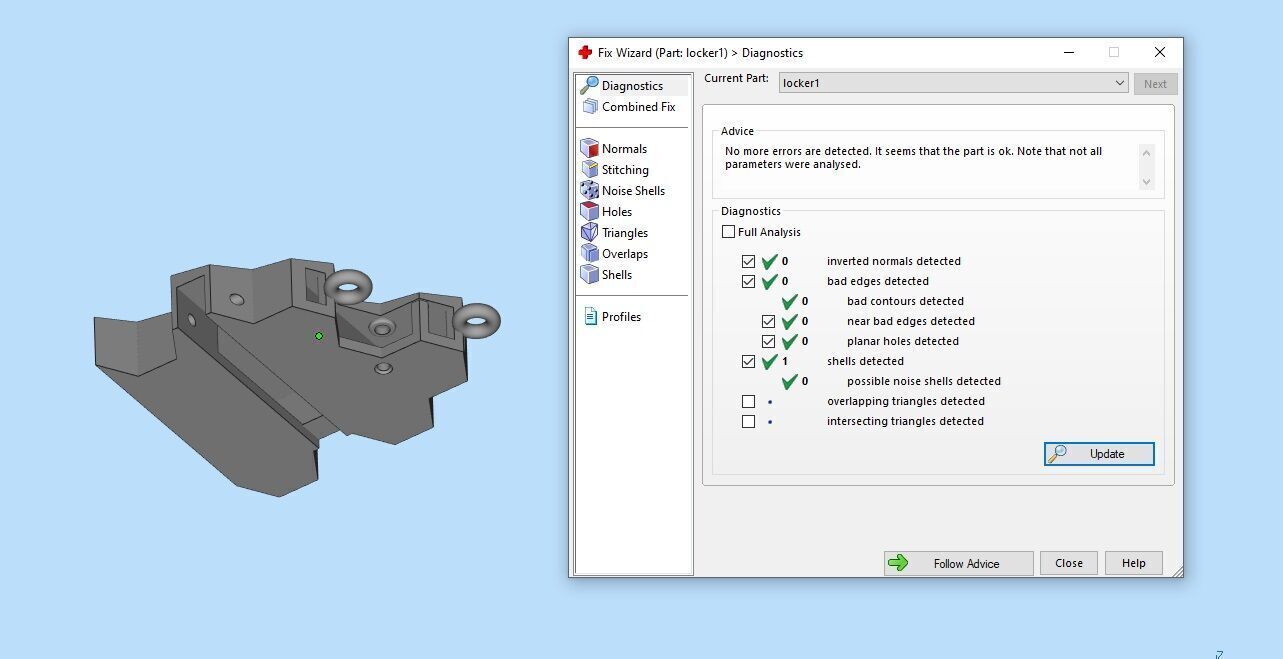Click the Triangles cube icon
1283x659 pixels.
point(589,232)
